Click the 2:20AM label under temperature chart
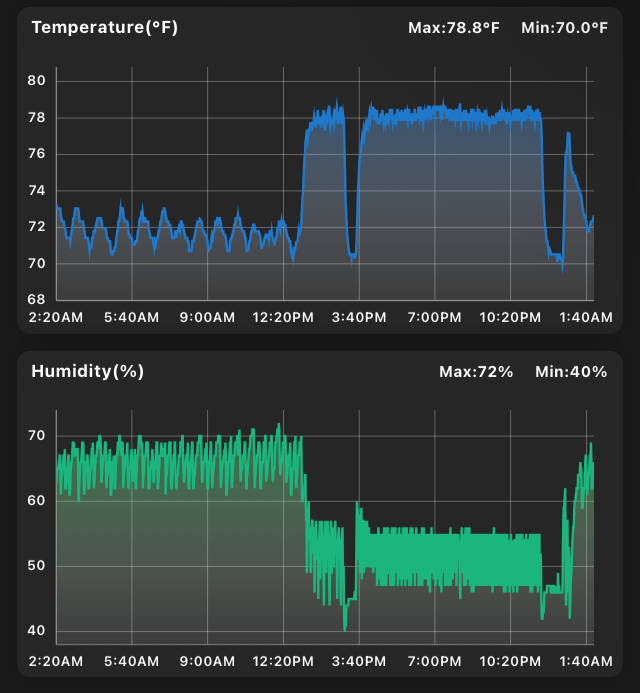 tap(56, 317)
